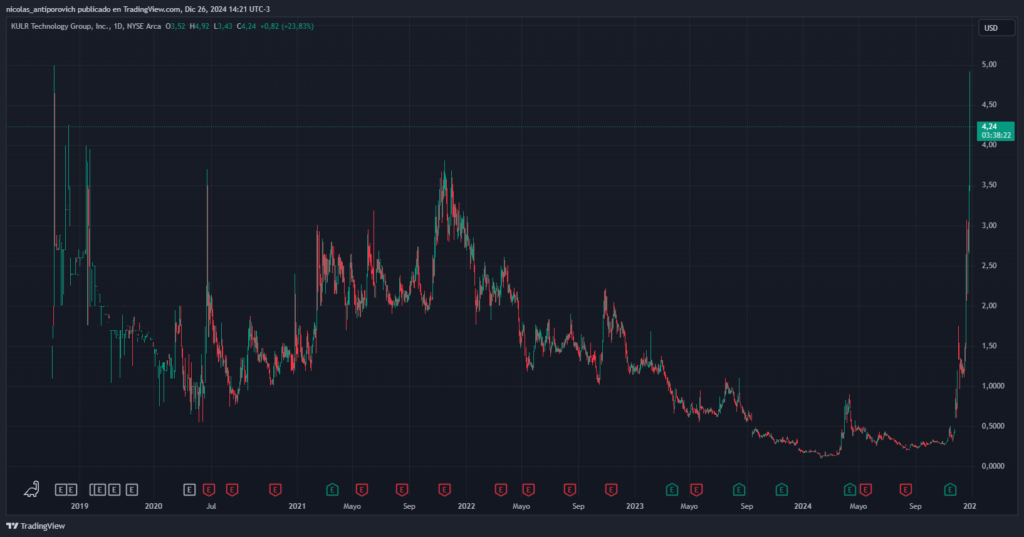
Task: Click the 5,00 level on price scale
Action: 990,65
